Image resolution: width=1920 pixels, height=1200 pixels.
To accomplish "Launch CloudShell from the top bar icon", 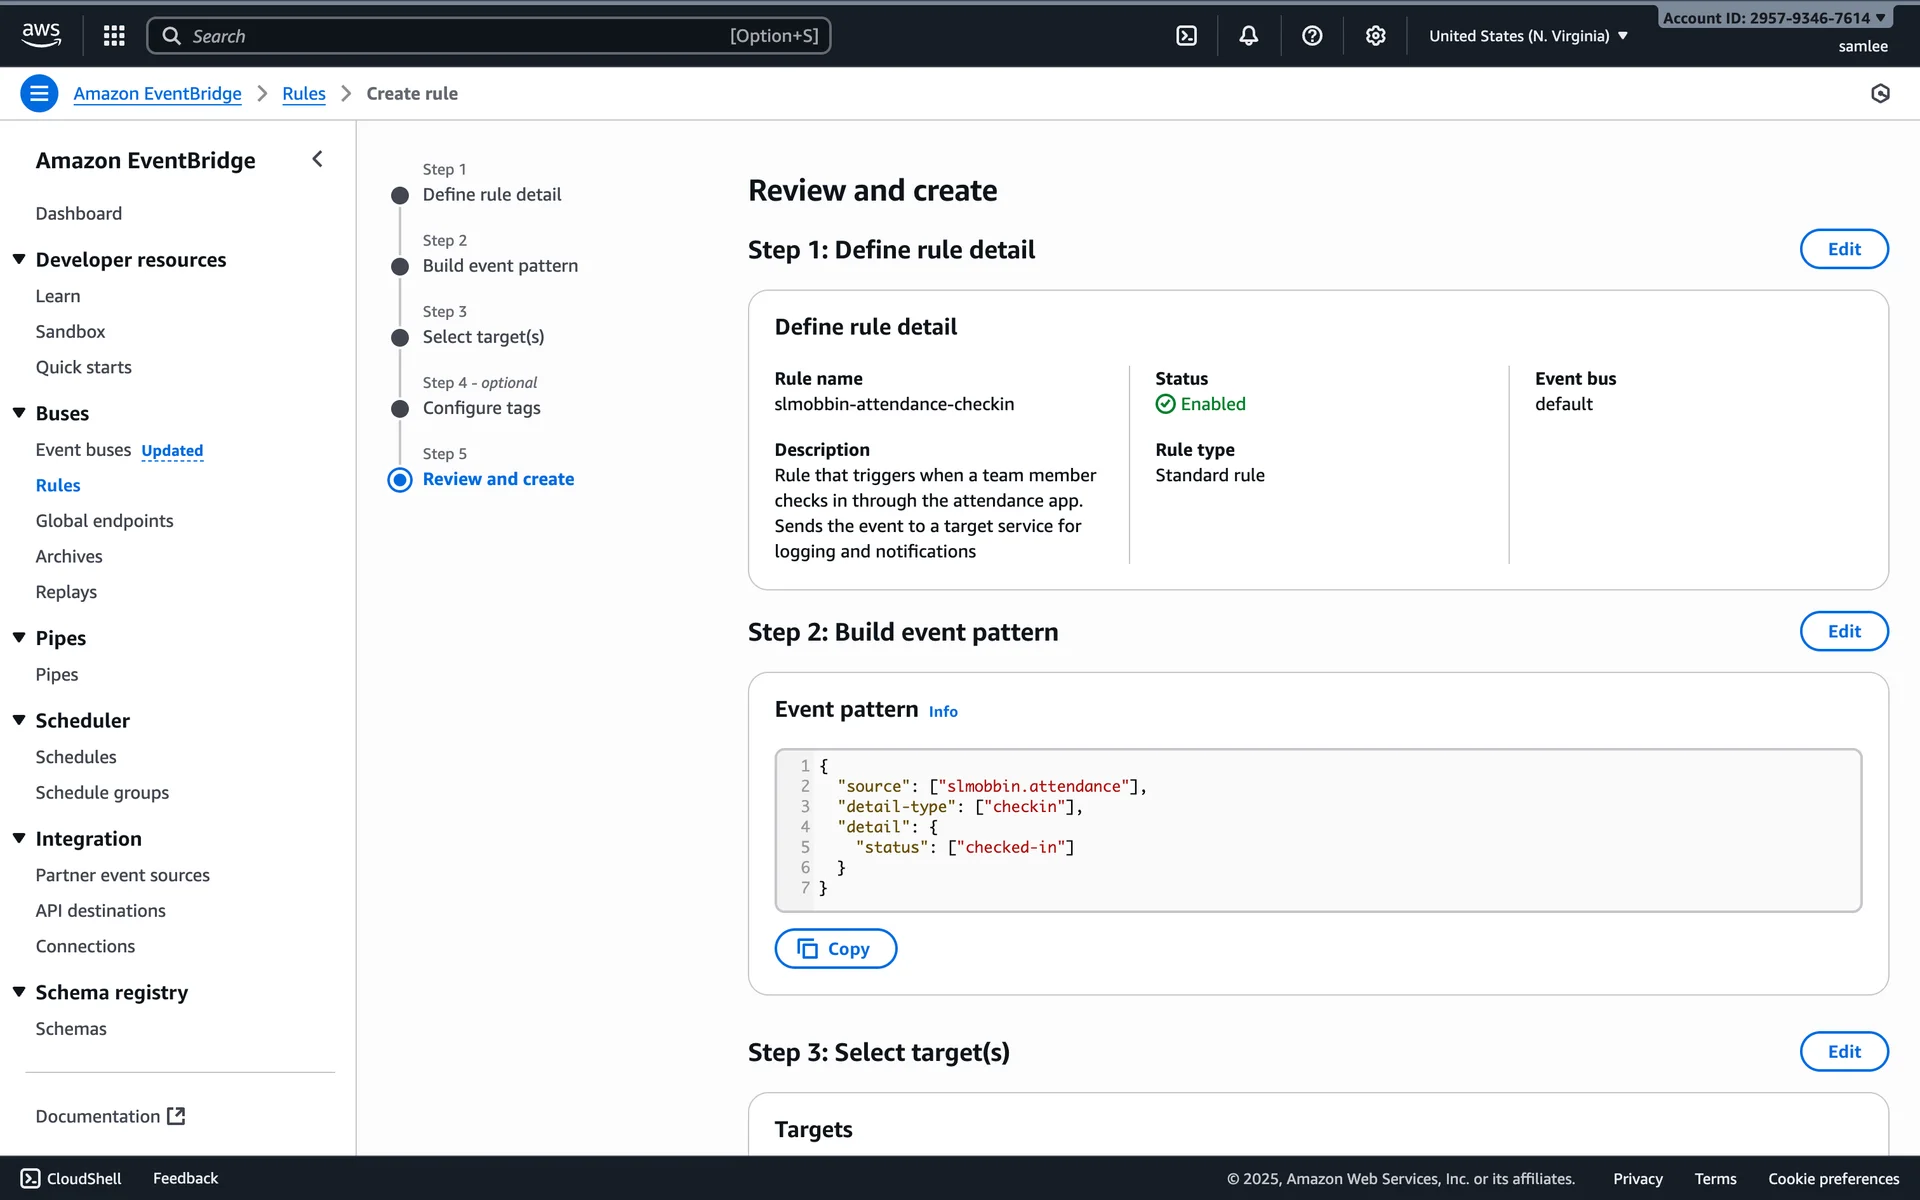I will pyautogui.click(x=1186, y=36).
